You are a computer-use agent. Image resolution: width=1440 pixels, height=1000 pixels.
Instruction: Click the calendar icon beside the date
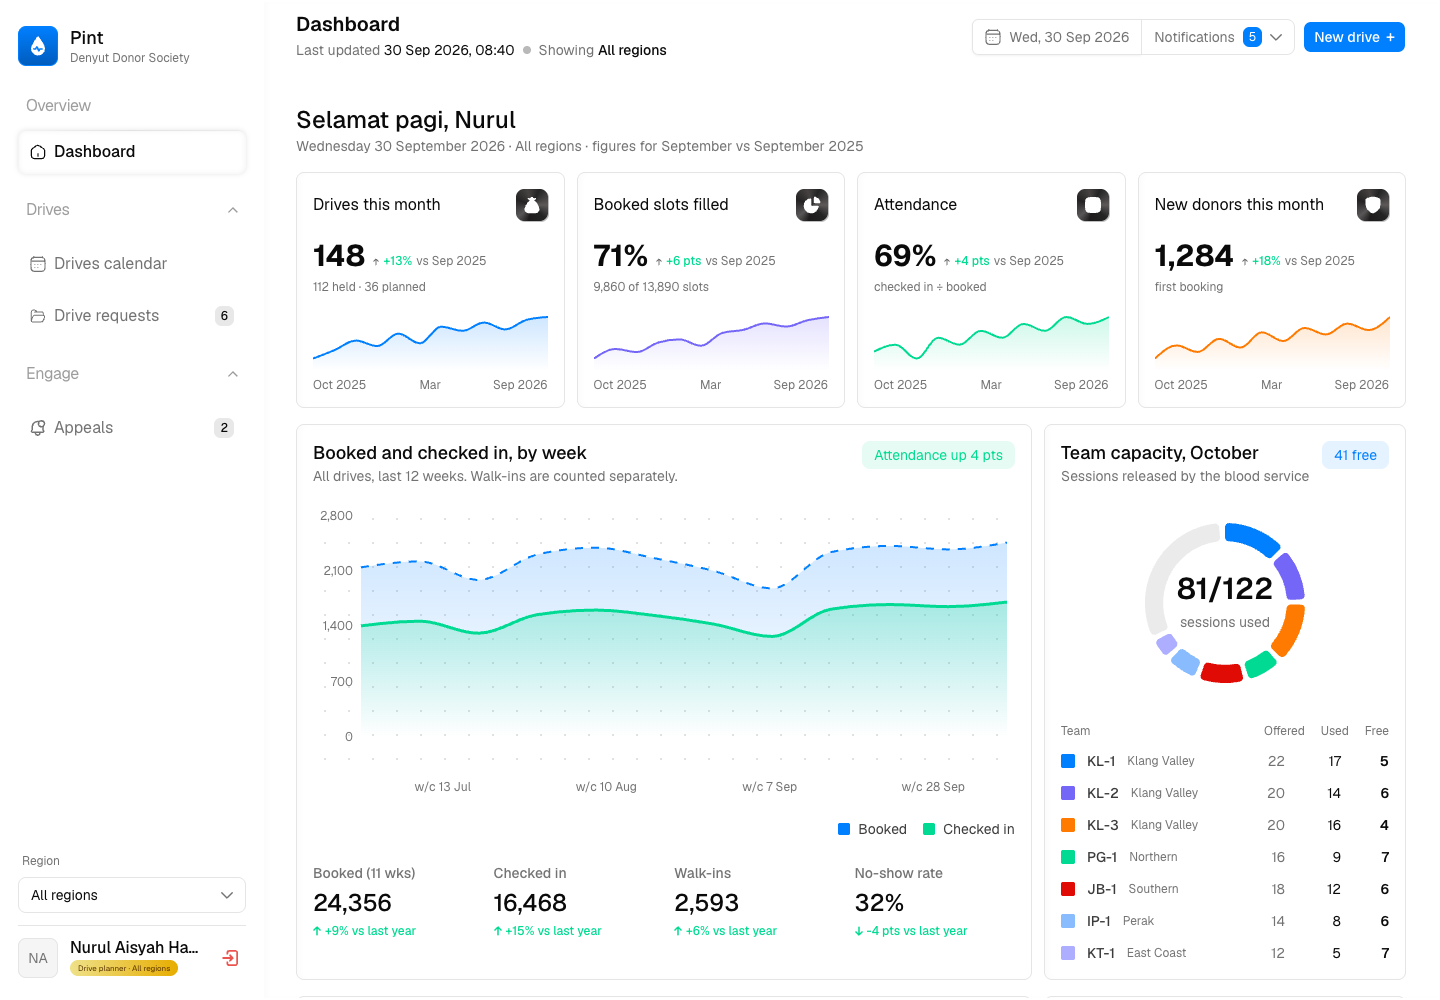coord(993,37)
